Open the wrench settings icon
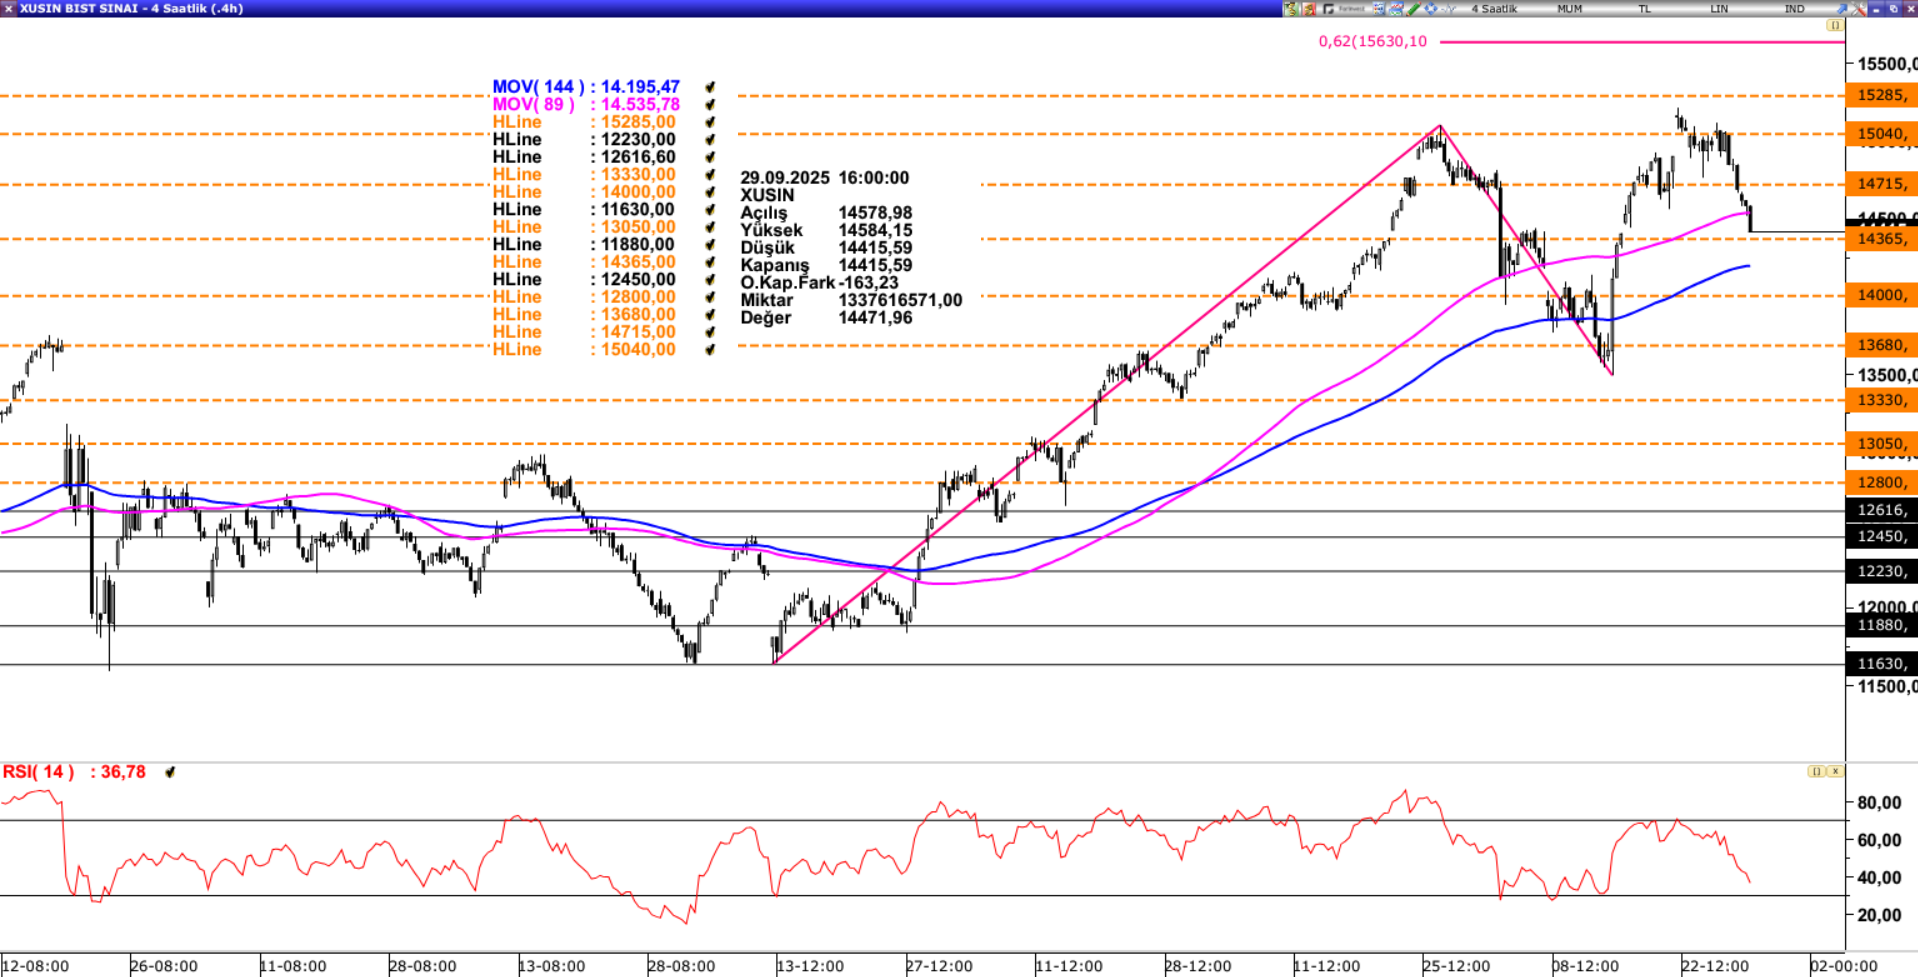Viewport: 1918px width, 977px height. 1858,9
